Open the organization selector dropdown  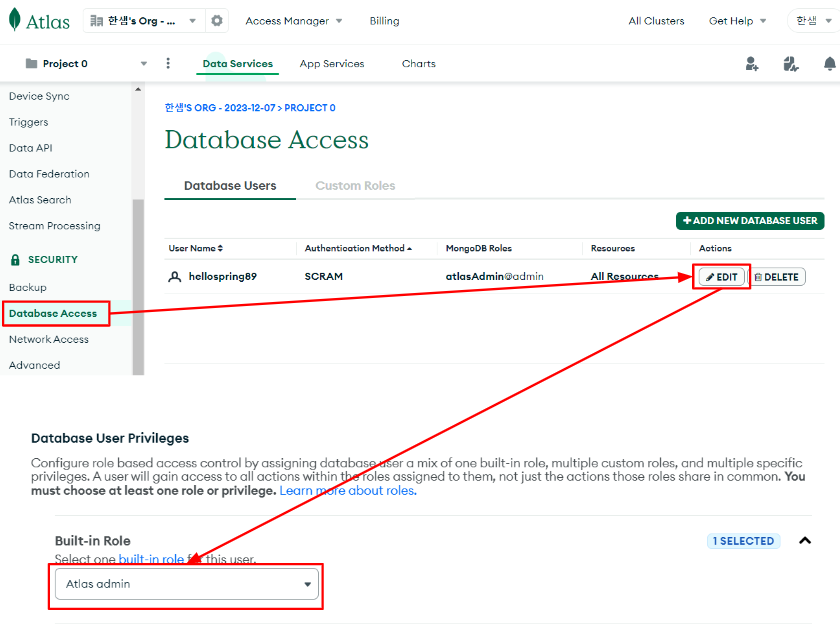click(x=144, y=20)
